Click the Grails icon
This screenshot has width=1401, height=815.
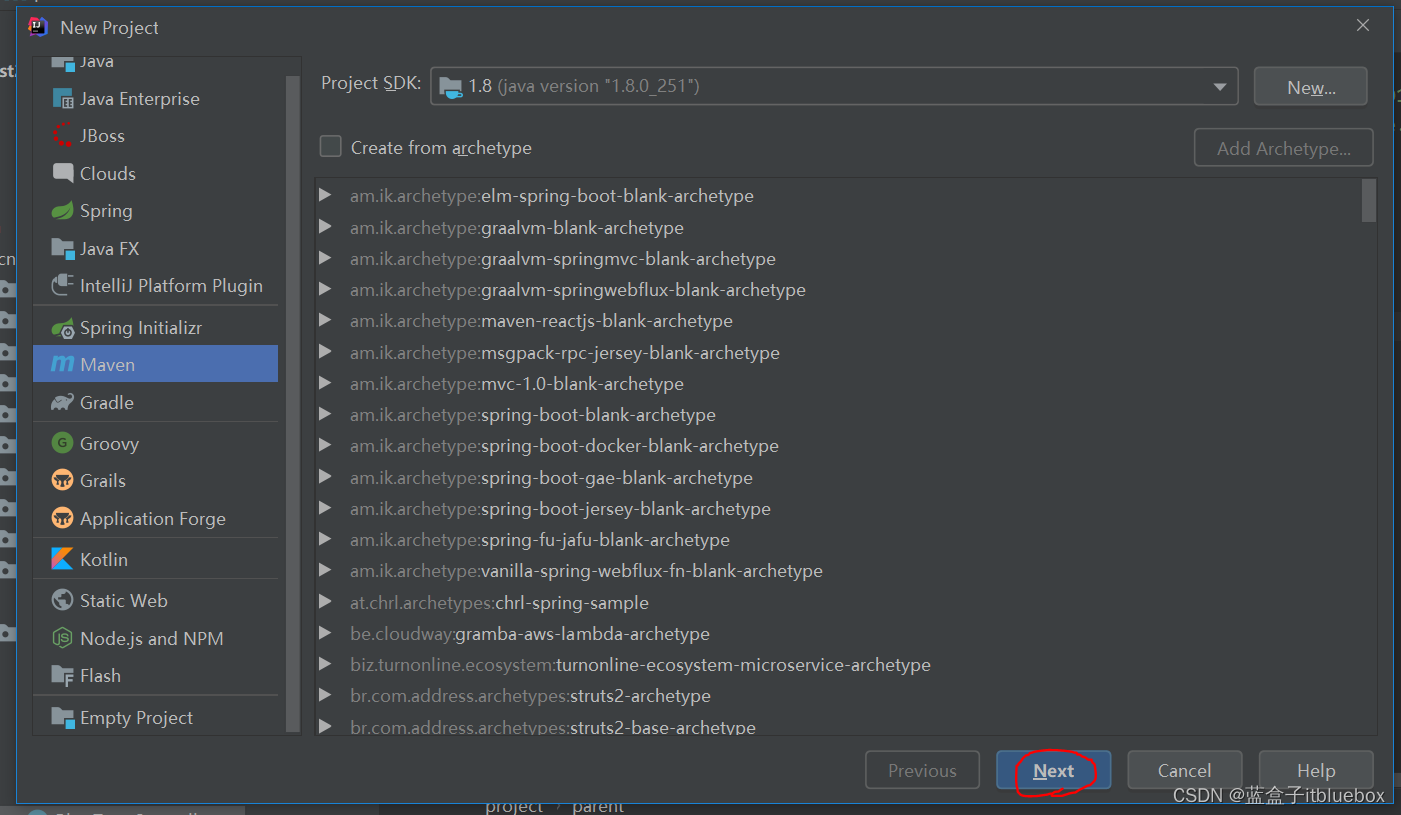point(63,481)
